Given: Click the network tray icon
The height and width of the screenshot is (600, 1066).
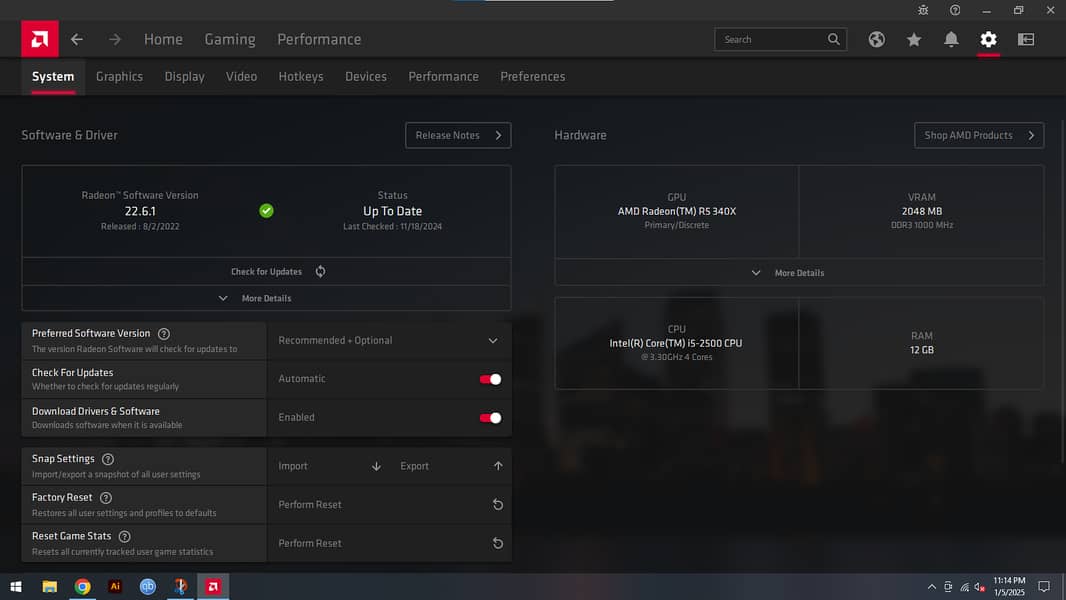Looking at the screenshot, I should coord(964,587).
